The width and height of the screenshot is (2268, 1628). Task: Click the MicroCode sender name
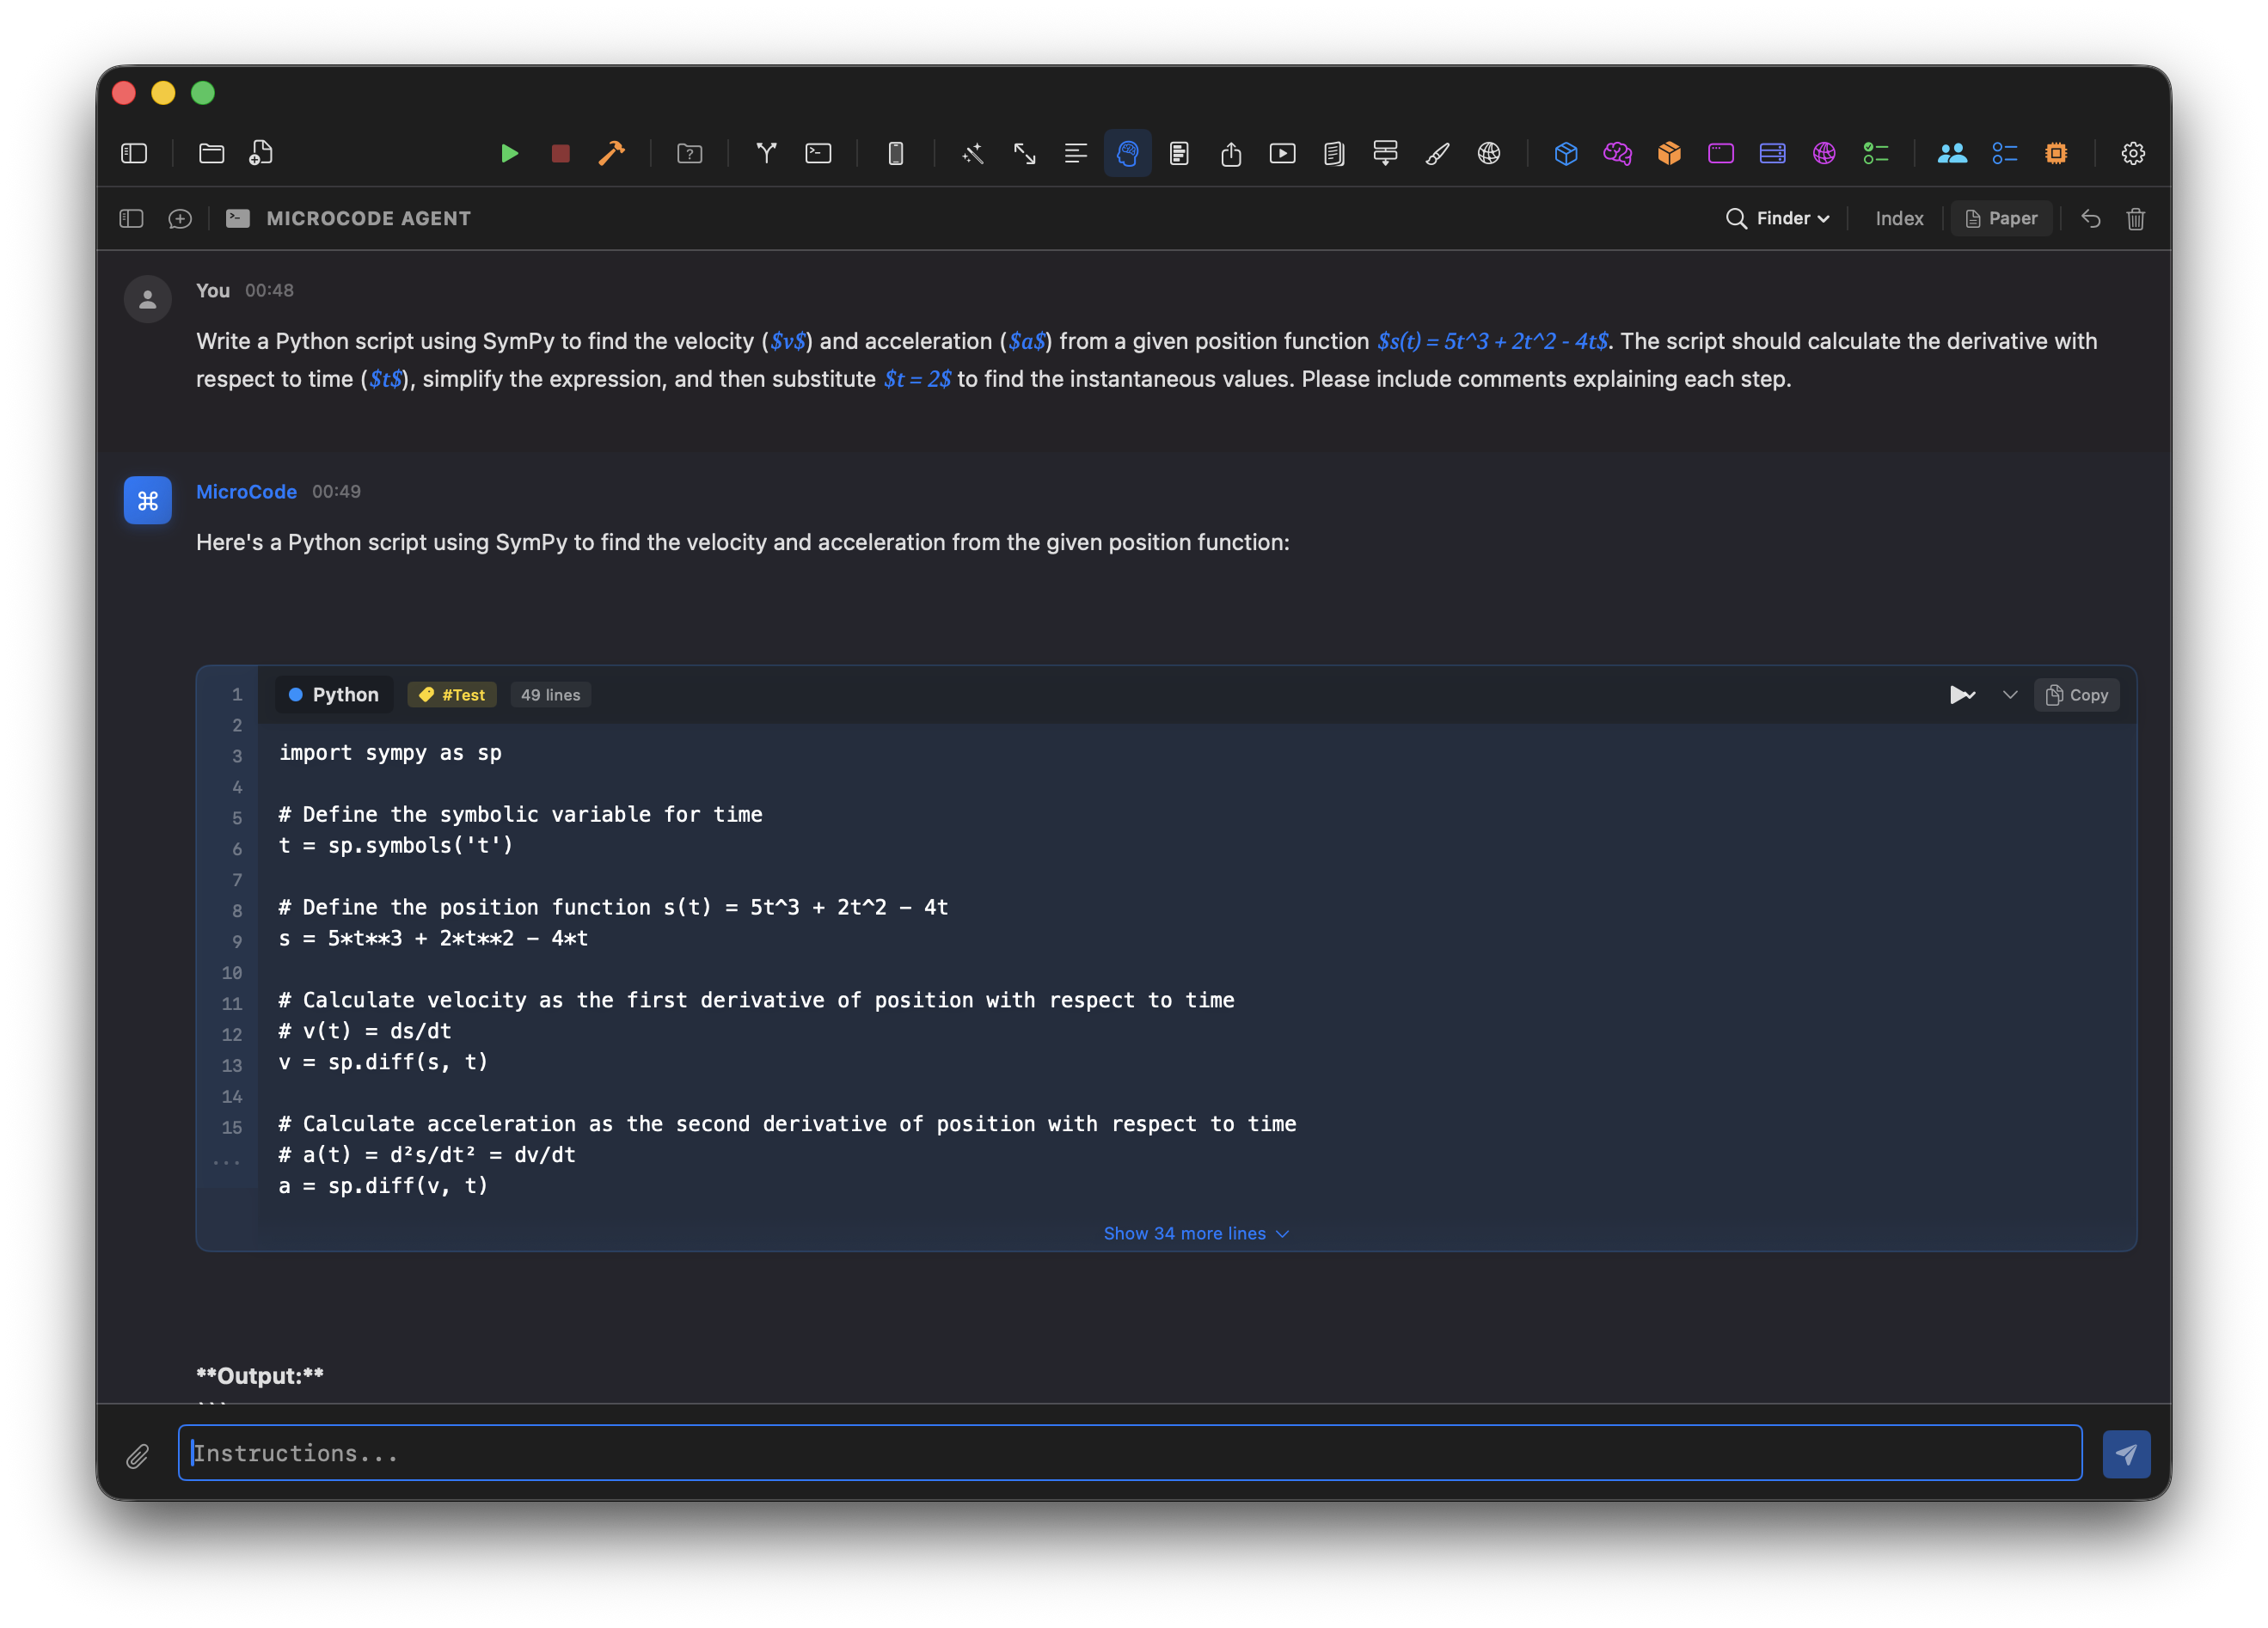point(246,491)
